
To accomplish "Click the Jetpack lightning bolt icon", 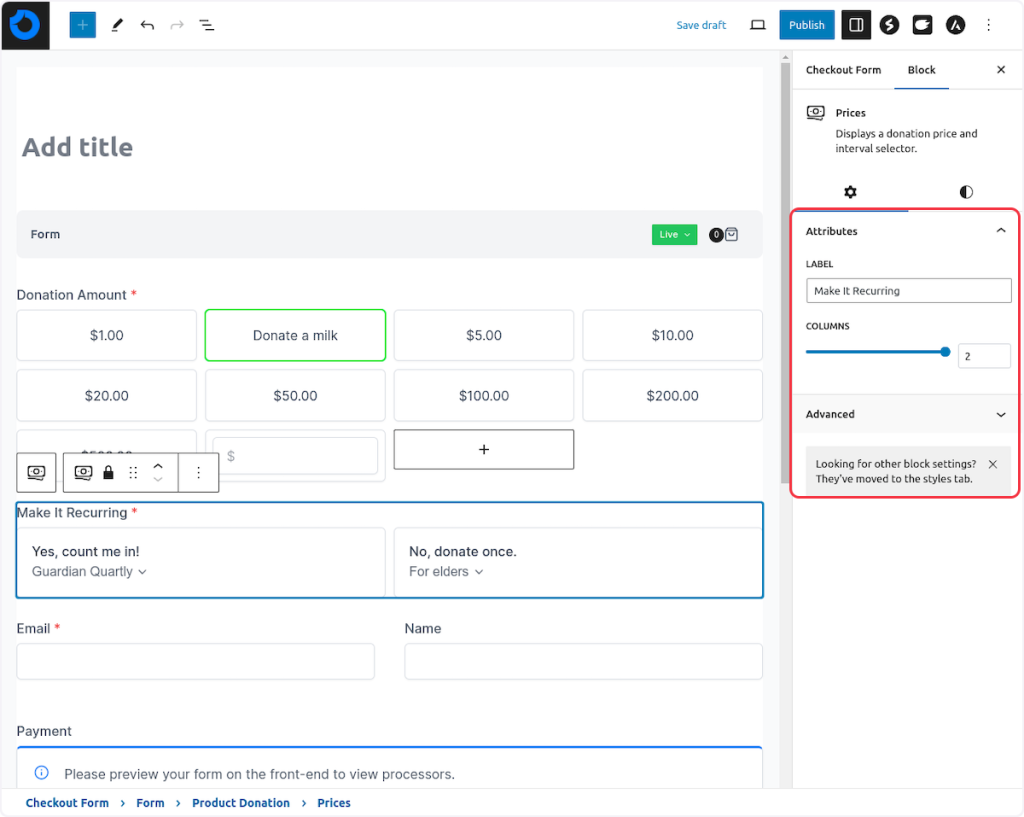I will coord(889,25).
